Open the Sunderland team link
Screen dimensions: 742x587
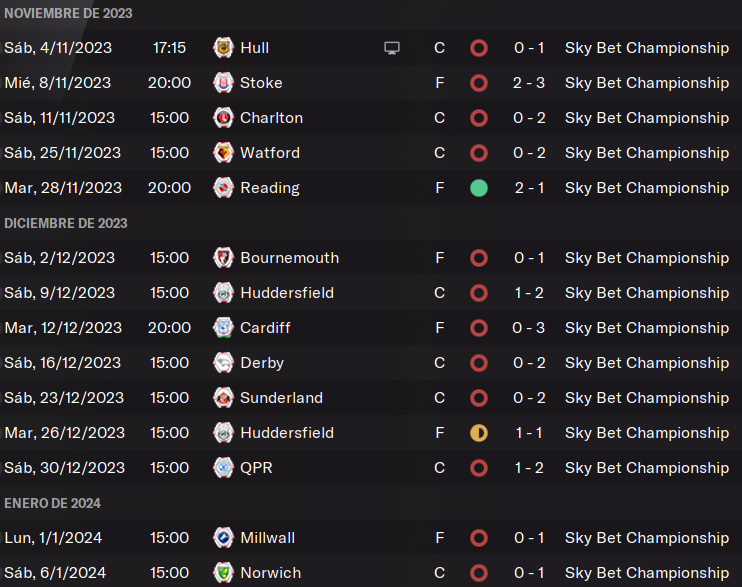(281, 398)
